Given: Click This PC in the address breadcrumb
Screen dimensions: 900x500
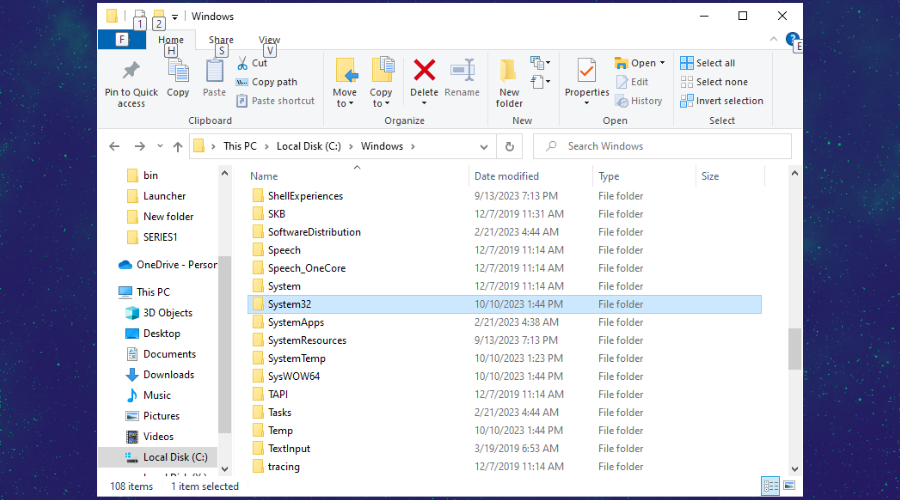Looking at the screenshot, I should [x=240, y=146].
